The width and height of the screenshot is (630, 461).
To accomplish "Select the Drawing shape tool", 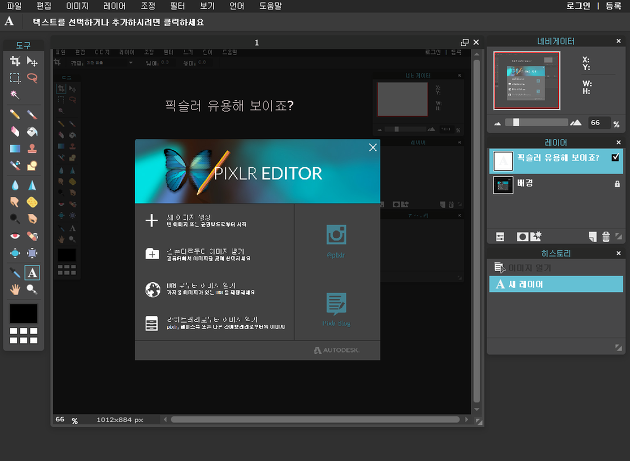I will [32, 165].
